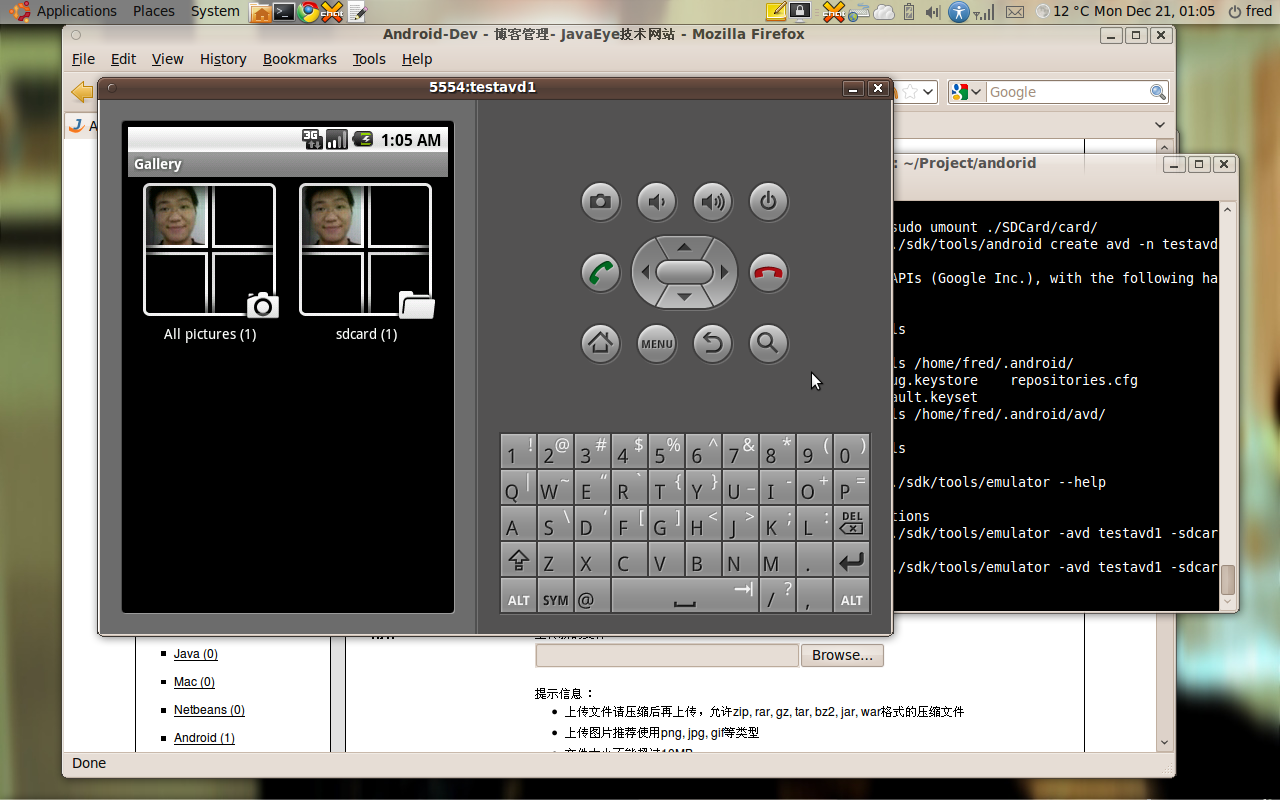This screenshot has width=1280, height=800.
Task: Click the volume speaker icon in tray
Action: pyautogui.click(x=932, y=12)
